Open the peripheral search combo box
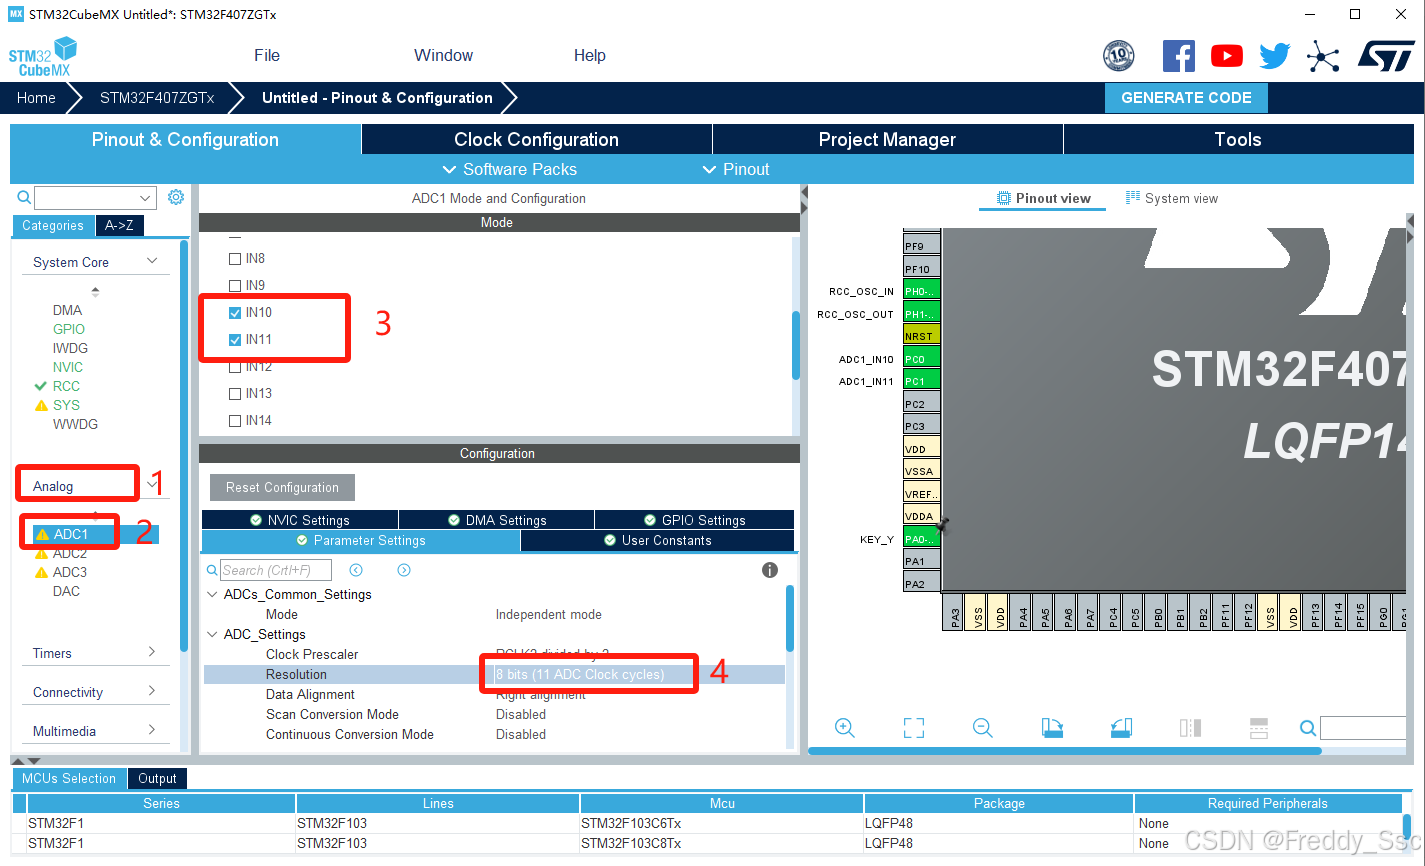This screenshot has height=866, width=1425. [96, 197]
